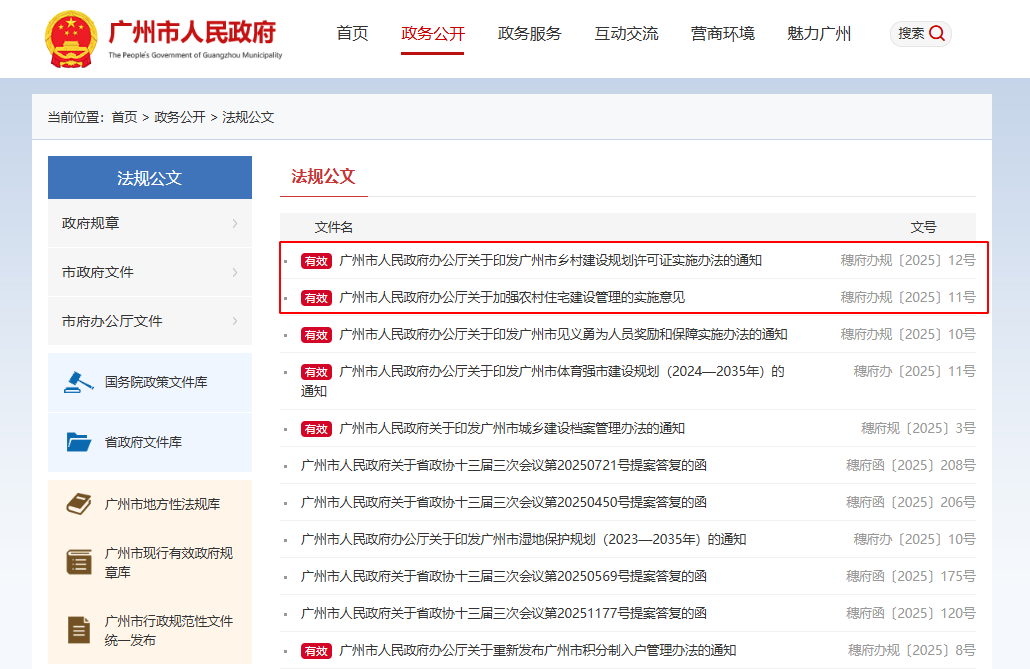Click the 搜索 search box
This screenshot has width=1030, height=669.
click(x=920, y=34)
